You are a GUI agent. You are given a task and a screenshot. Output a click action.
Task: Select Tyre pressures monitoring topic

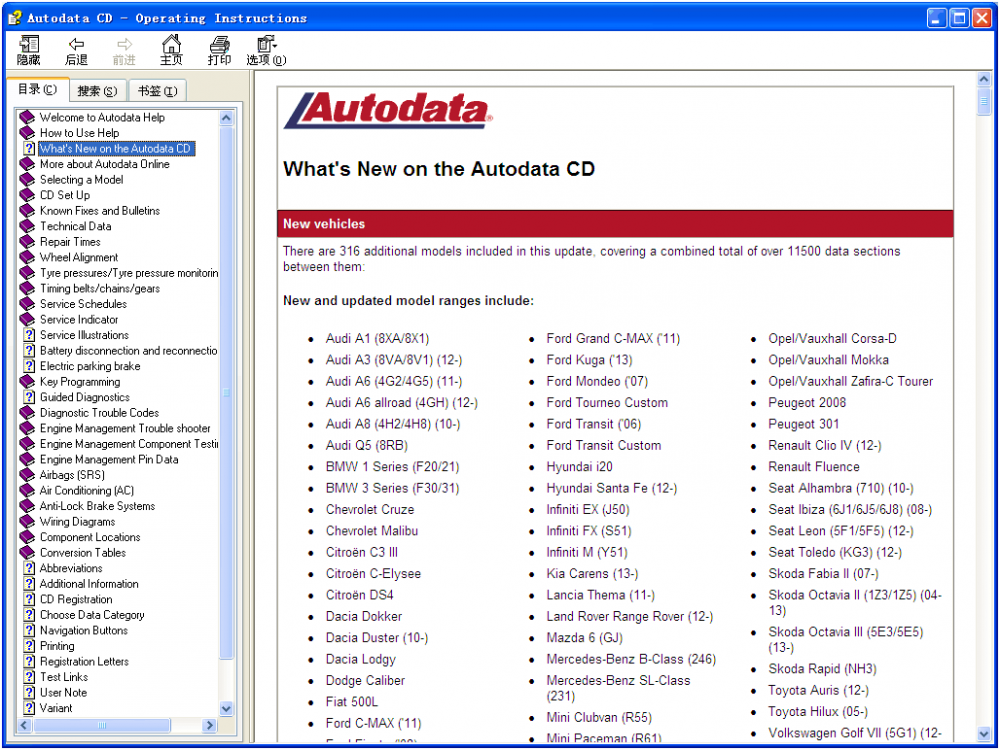pos(129,273)
